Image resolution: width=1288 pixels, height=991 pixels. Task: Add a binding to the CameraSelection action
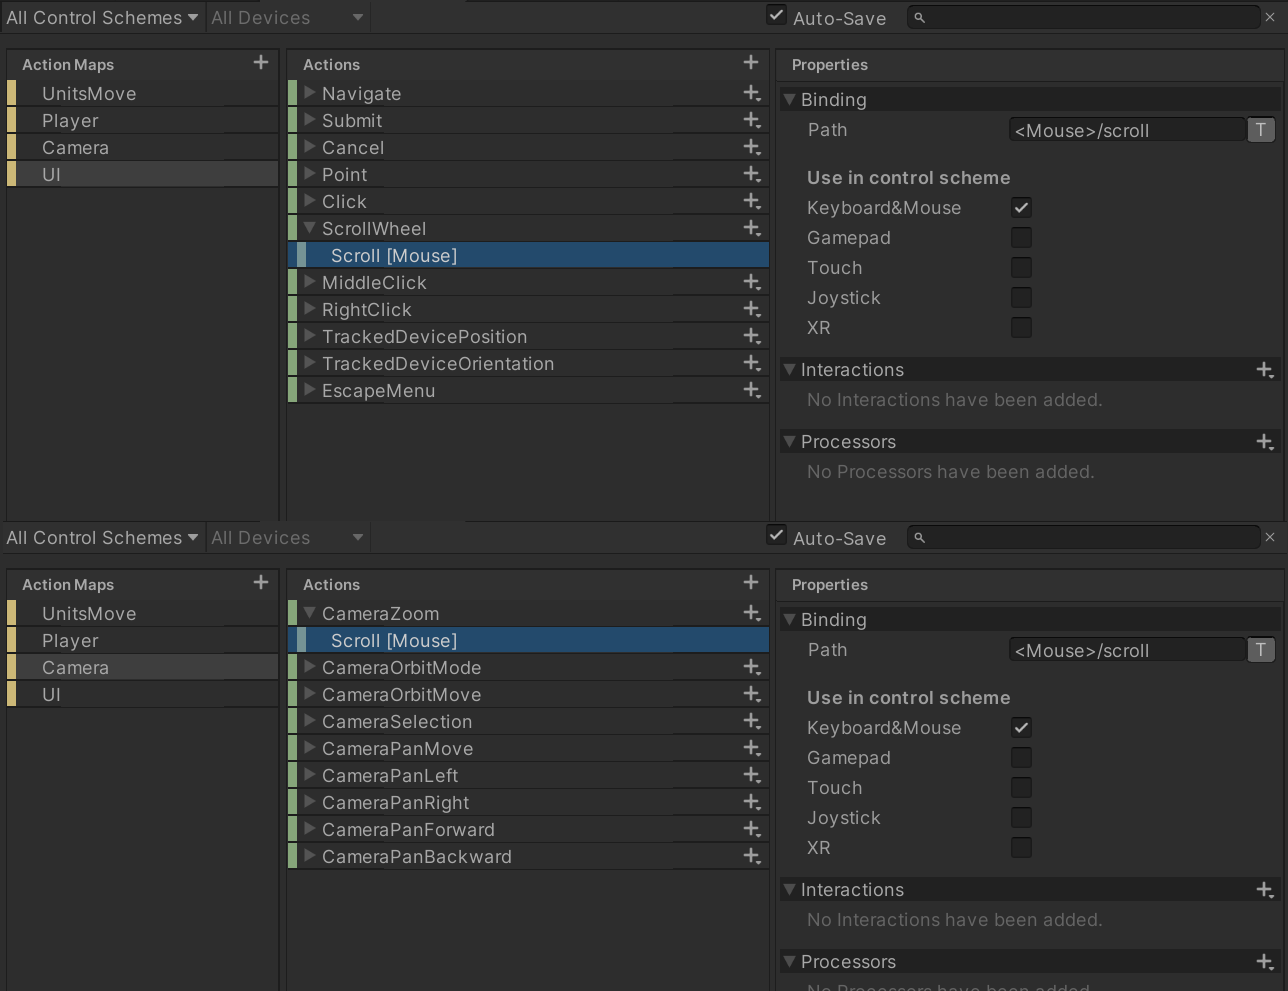click(x=751, y=721)
